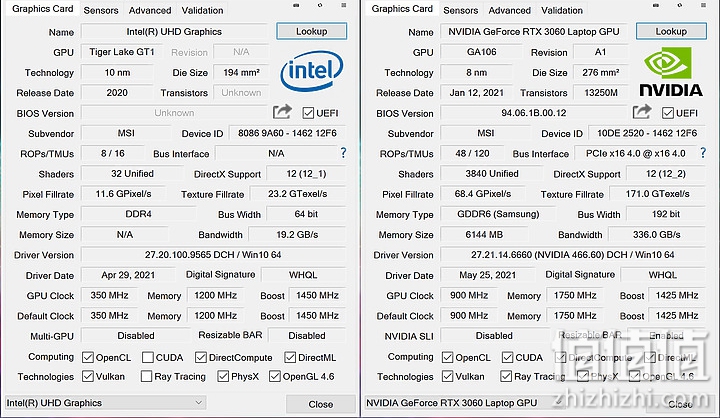Open the hamburger menu icon in NVIDIA window
Image resolution: width=720 pixels, height=418 pixels.
[703, 6]
